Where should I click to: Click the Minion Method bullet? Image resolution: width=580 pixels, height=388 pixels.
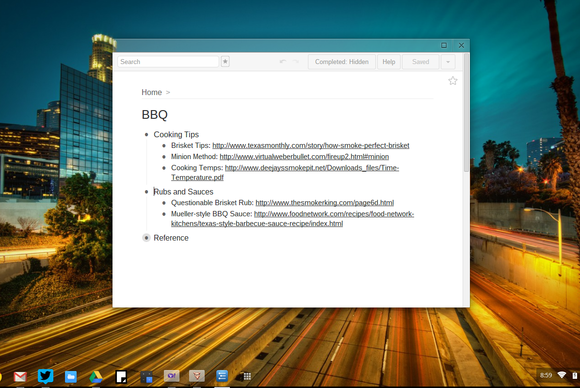click(x=164, y=157)
